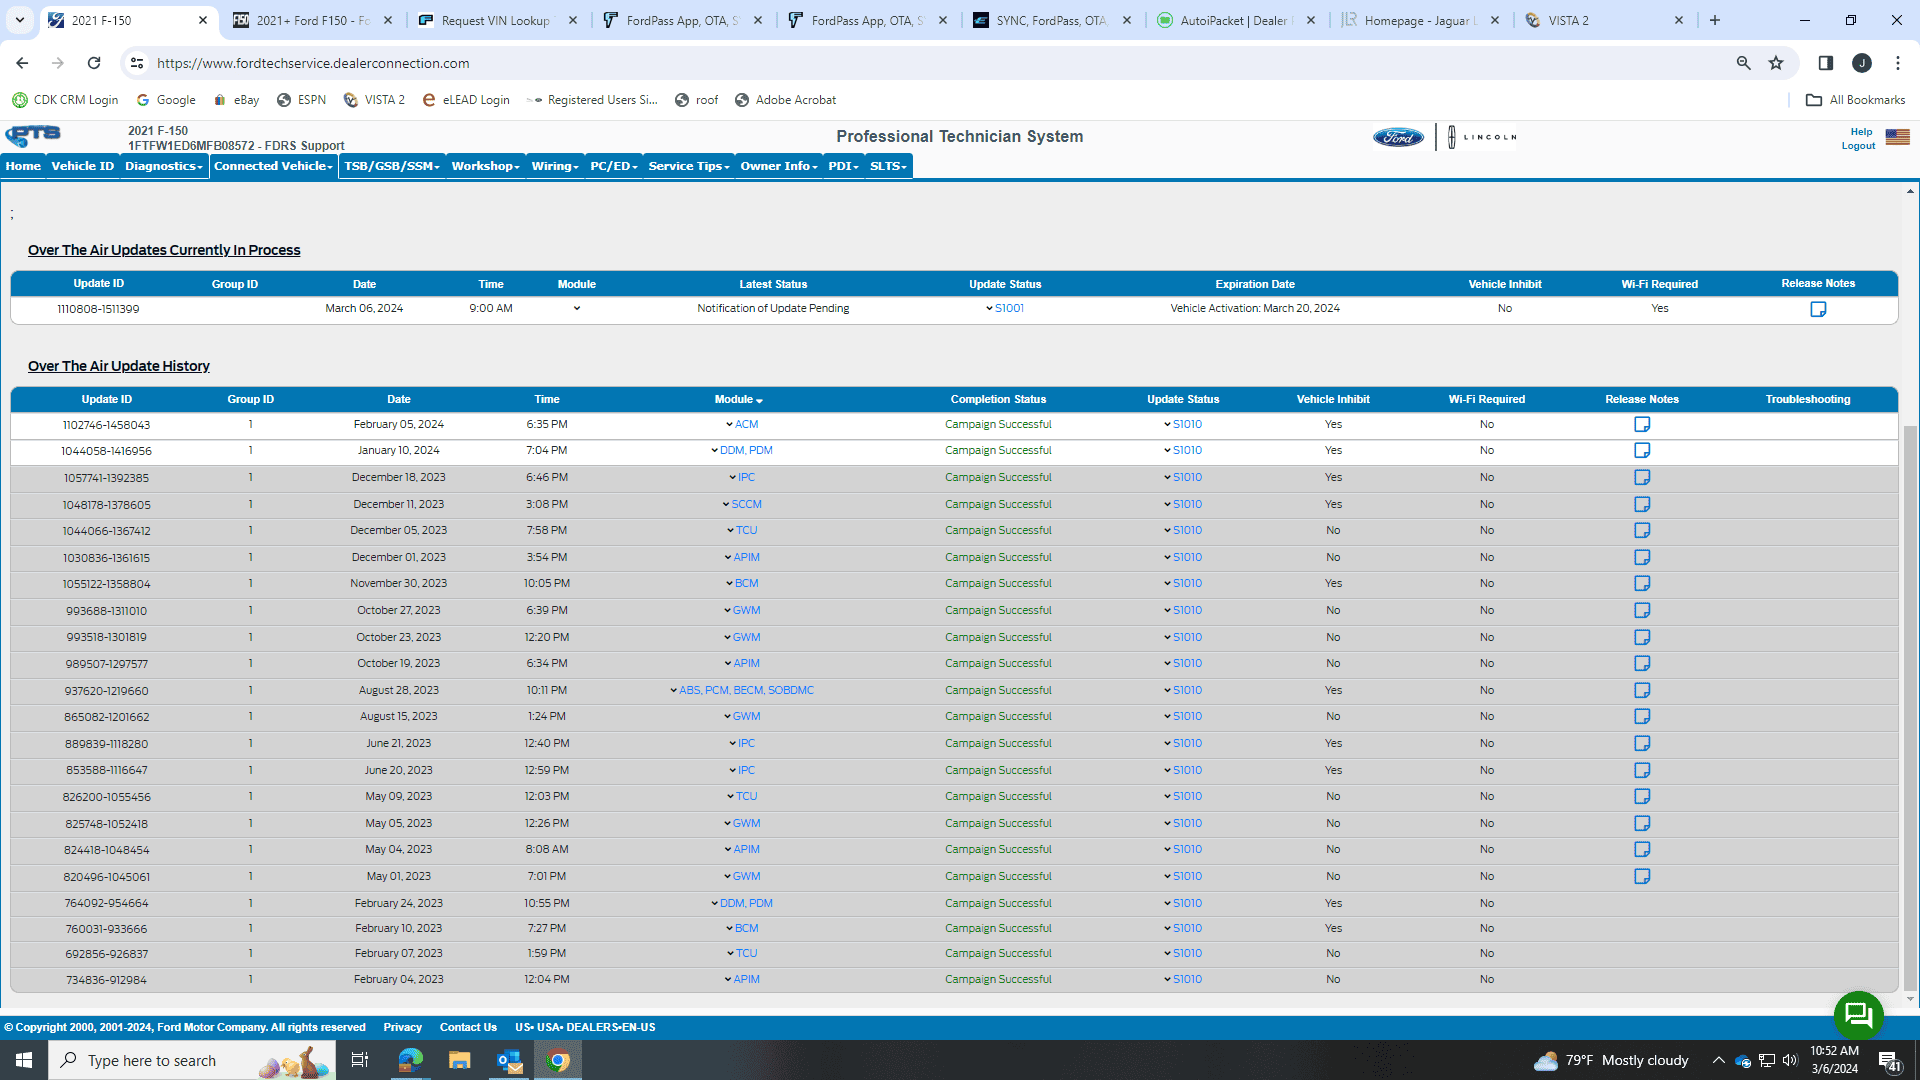Sort history by Module column
This screenshot has width=1920, height=1080.
click(x=738, y=399)
